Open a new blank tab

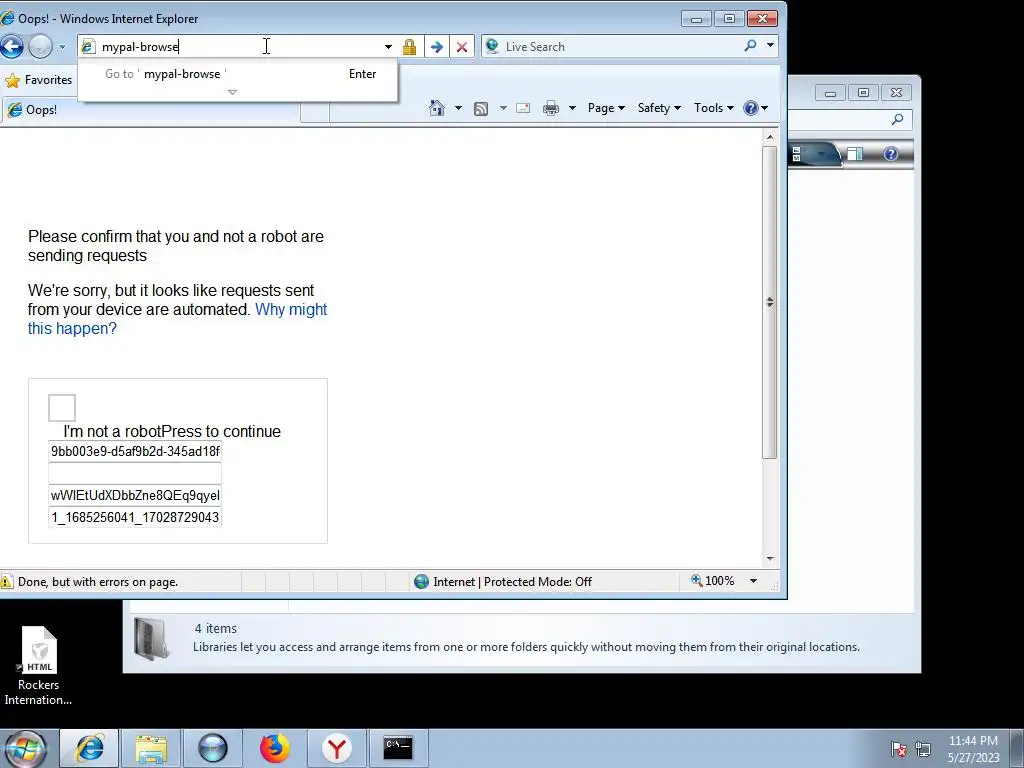(315, 111)
